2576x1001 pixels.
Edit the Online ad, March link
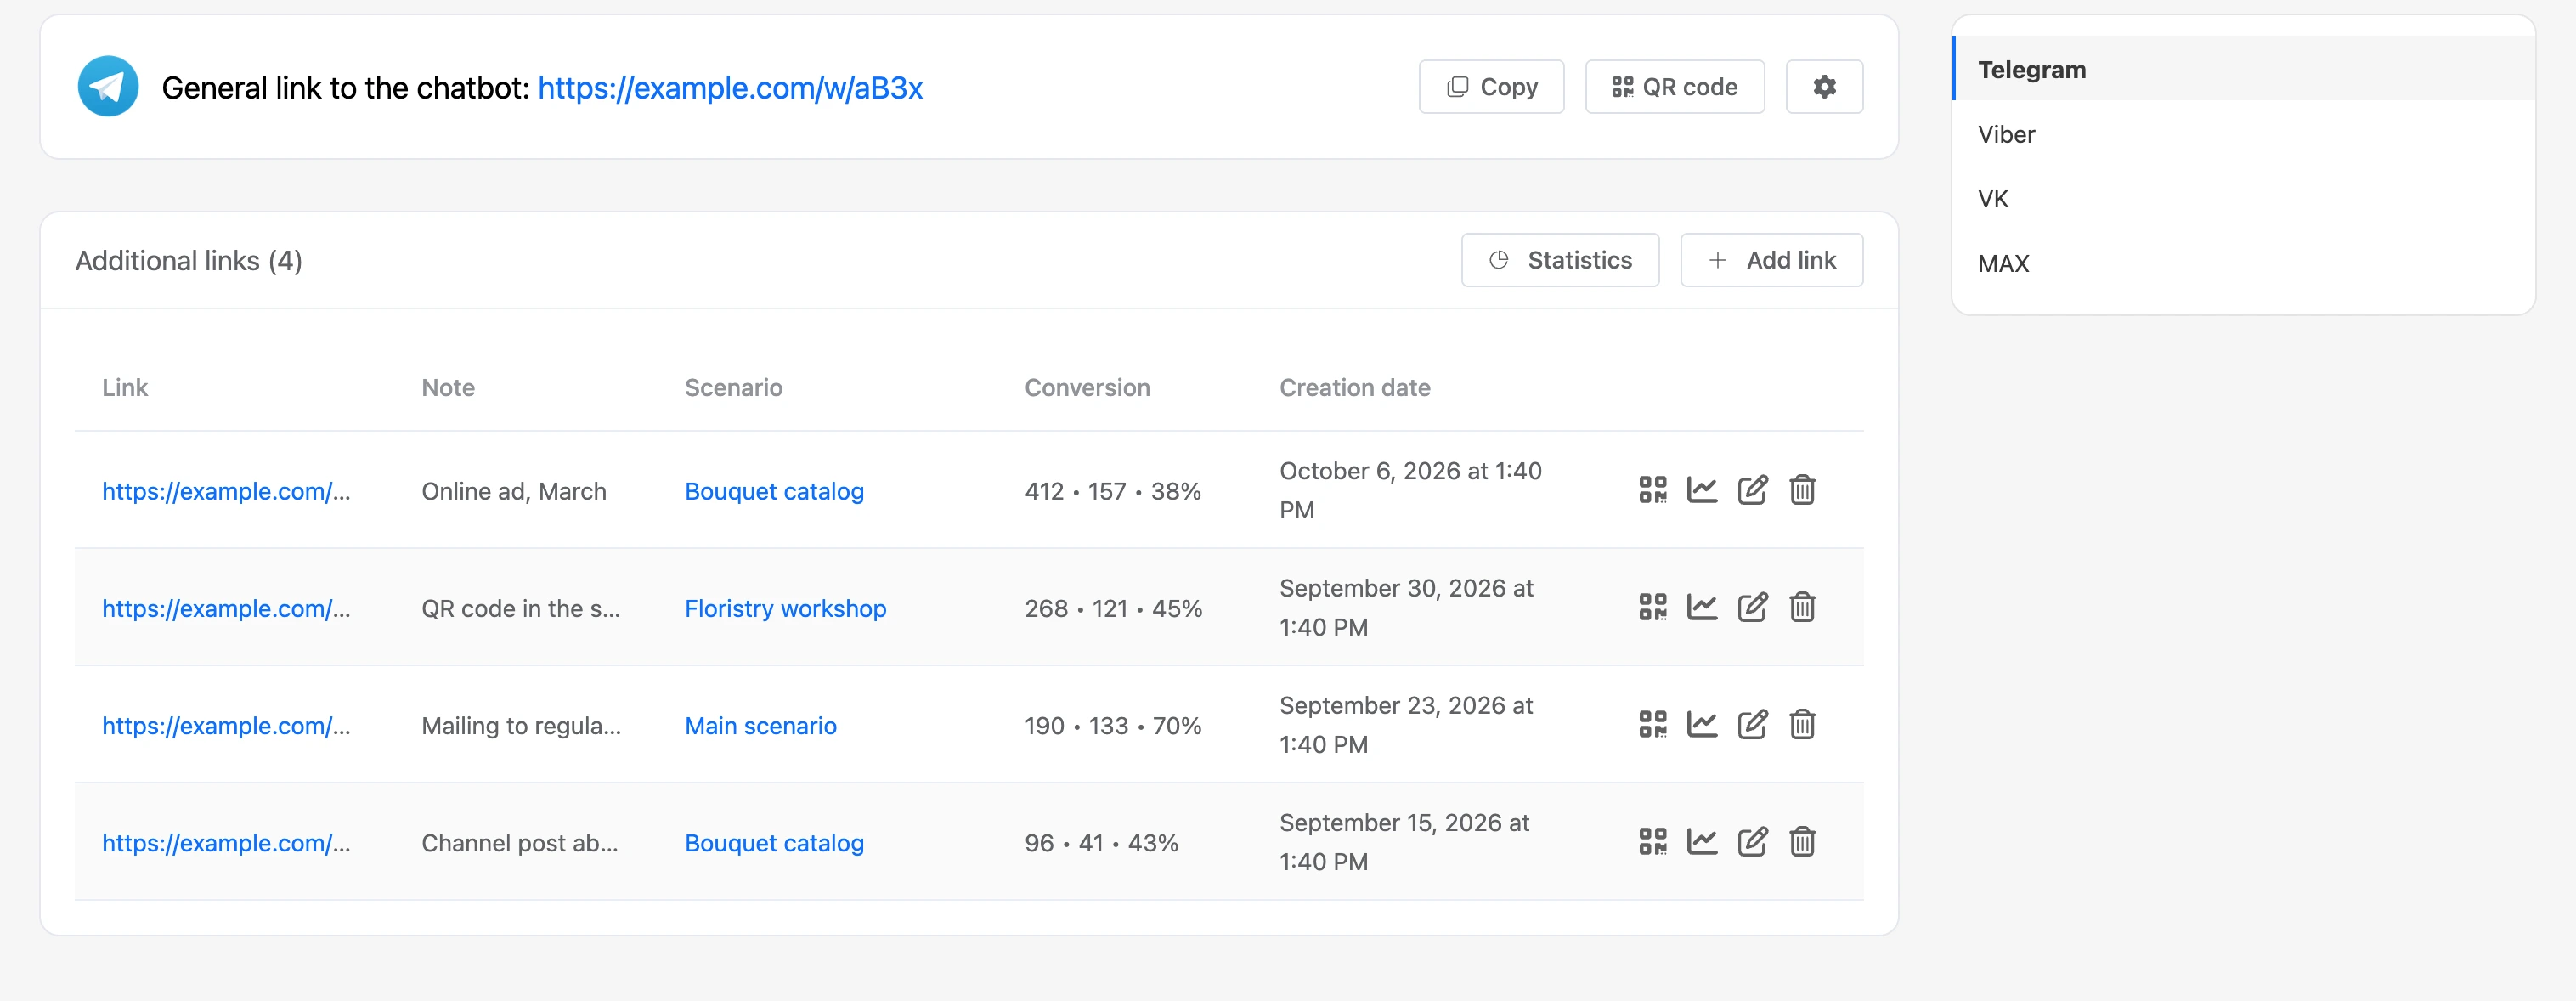(1752, 490)
